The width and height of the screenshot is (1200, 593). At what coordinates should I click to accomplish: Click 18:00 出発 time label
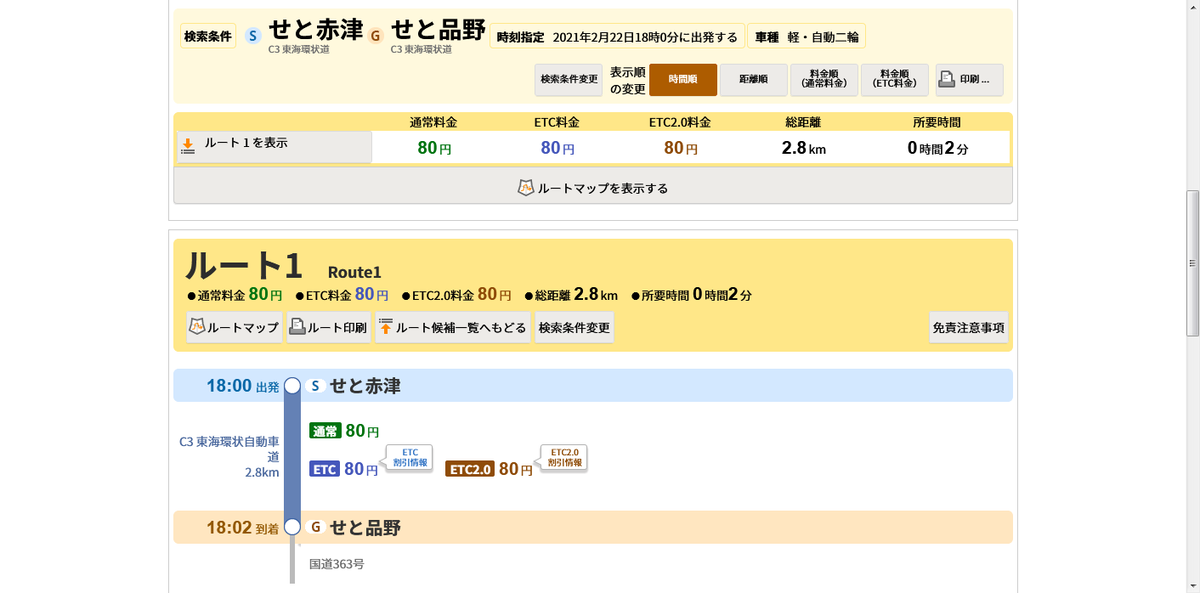pos(241,386)
